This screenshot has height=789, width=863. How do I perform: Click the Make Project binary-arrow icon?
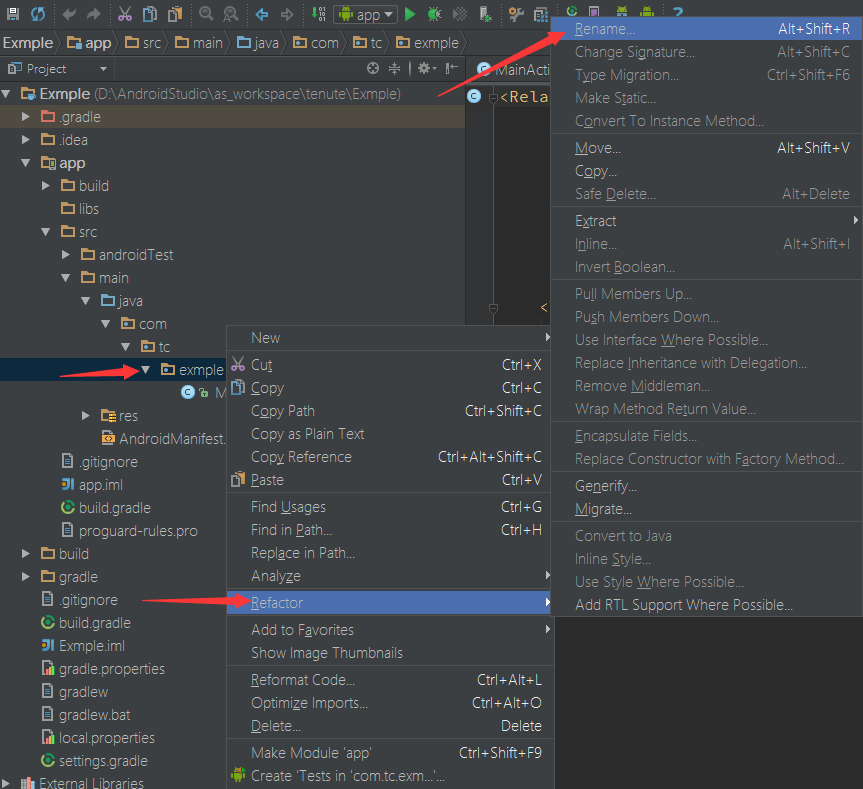(319, 14)
